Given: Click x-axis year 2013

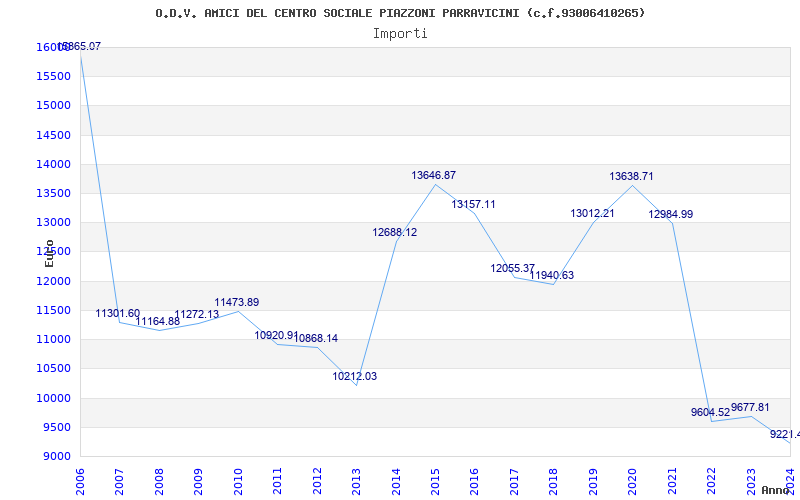Looking at the screenshot, I should [356, 481].
